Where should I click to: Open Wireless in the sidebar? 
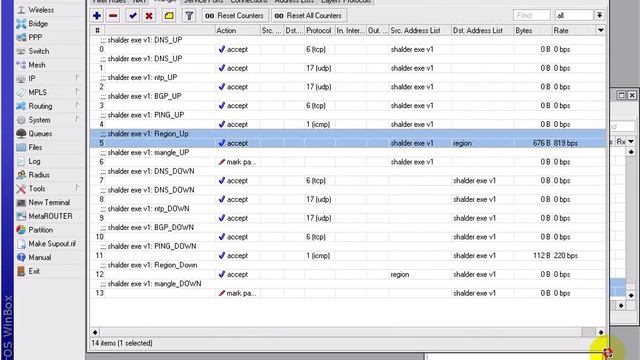coord(41,9)
